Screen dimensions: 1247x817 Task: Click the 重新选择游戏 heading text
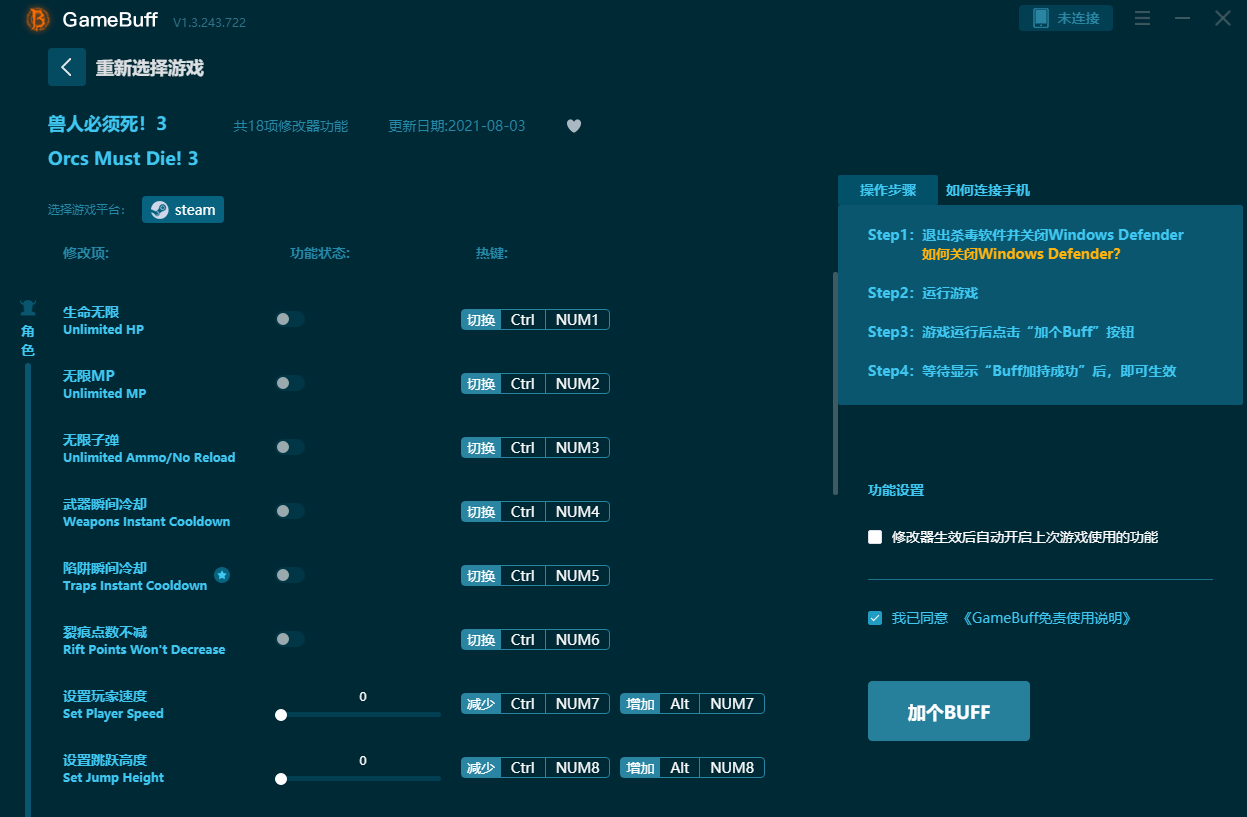[x=150, y=68]
